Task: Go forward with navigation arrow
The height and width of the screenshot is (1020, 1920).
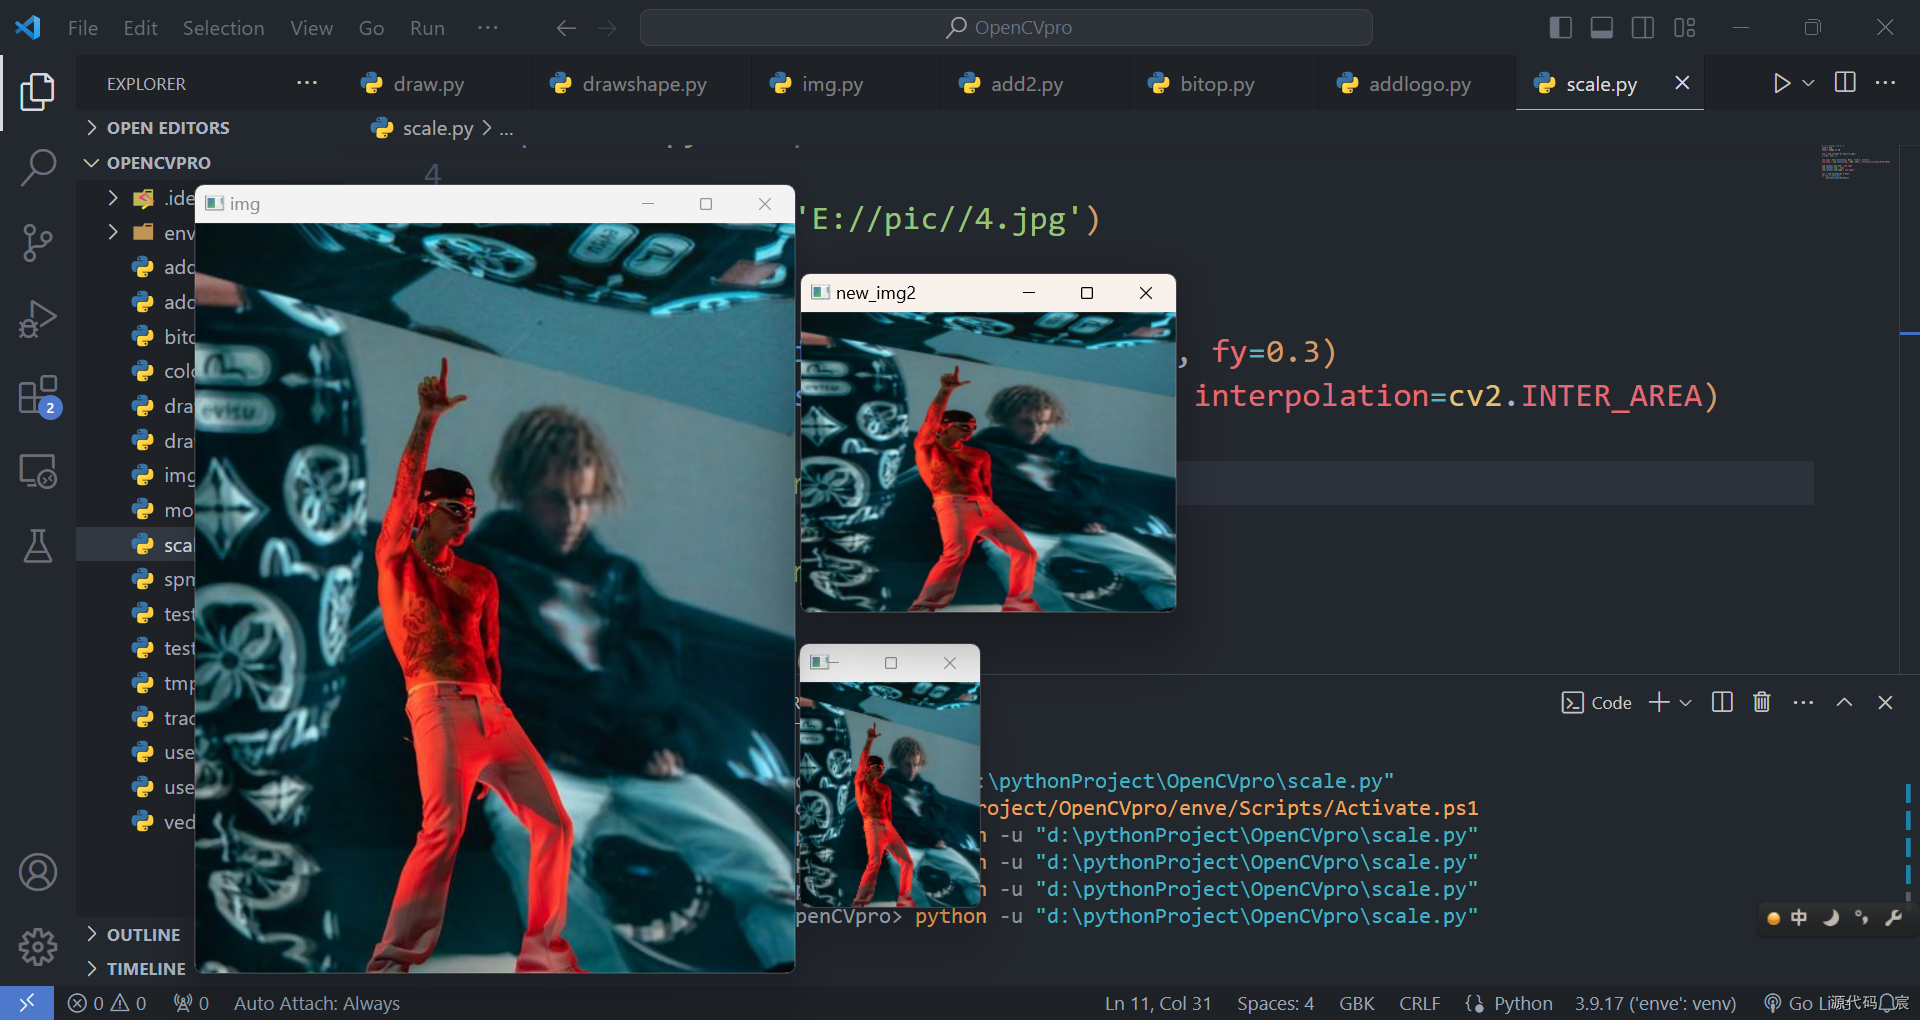Action: pos(607,28)
